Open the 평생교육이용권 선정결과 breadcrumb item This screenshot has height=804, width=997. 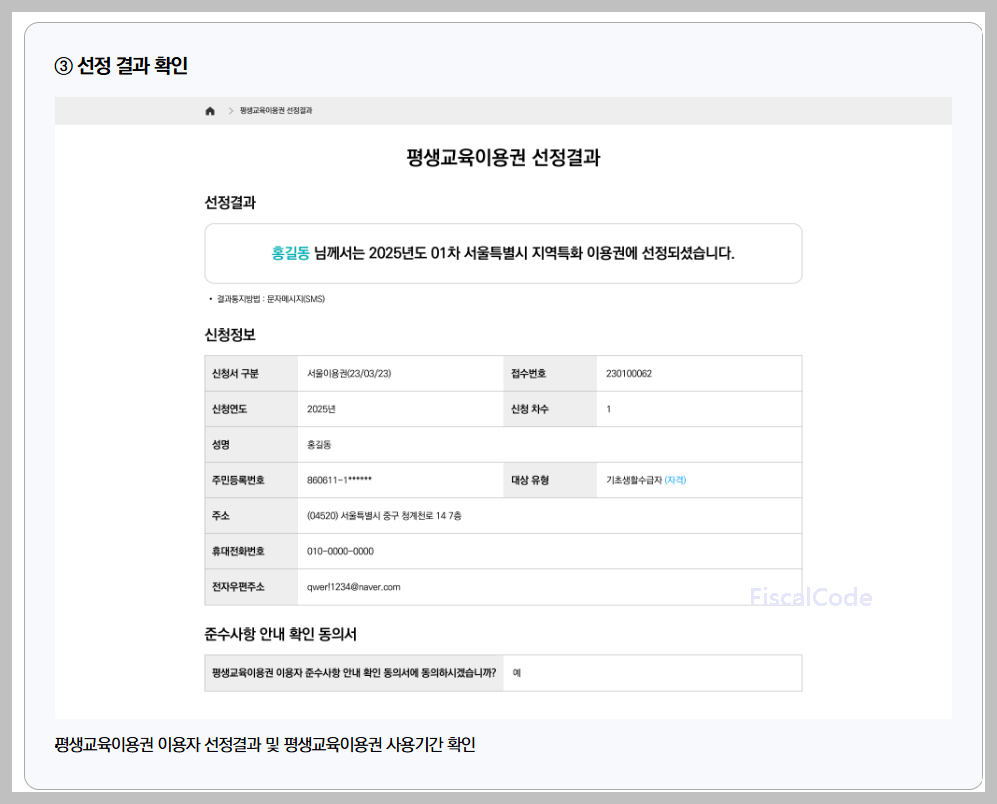tap(276, 111)
